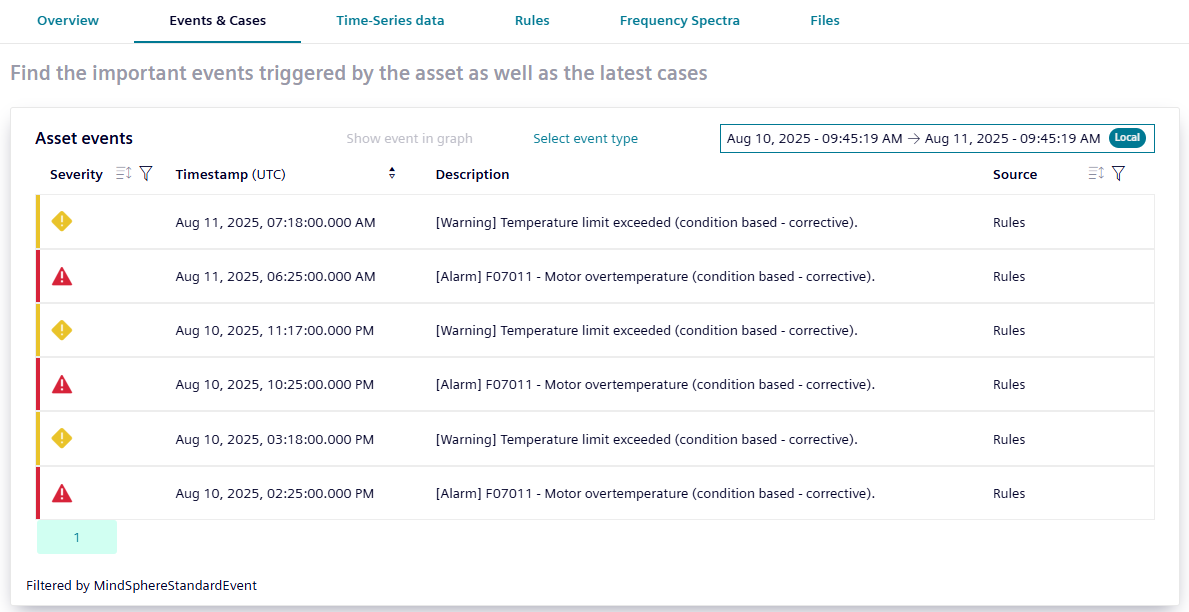The width and height of the screenshot is (1189, 612).
Task: Switch to the Frequency Spectra tab
Action: [x=679, y=20]
